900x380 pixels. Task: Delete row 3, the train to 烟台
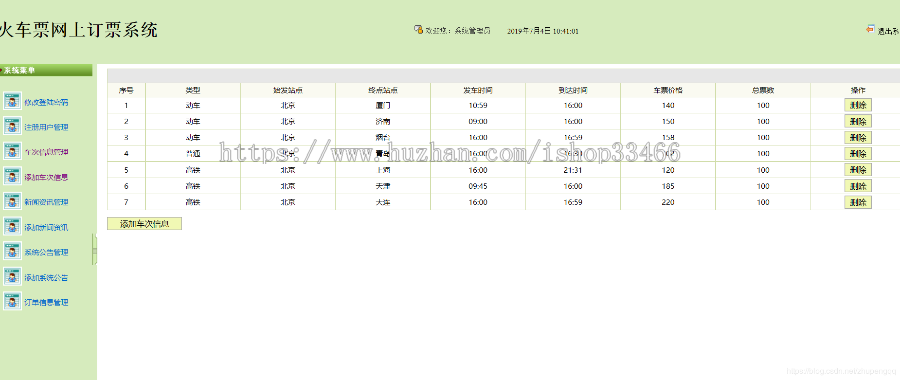tap(858, 137)
